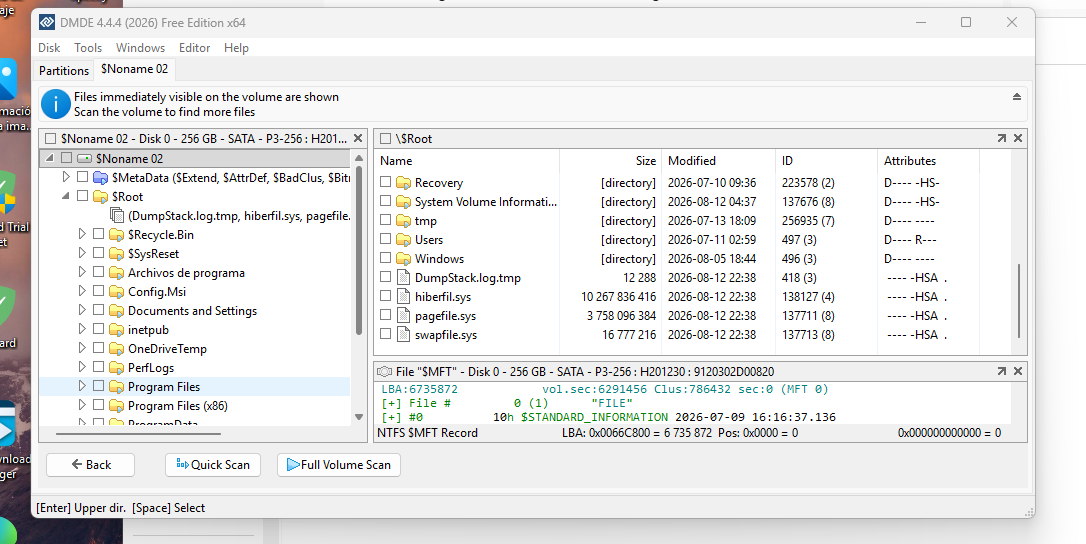Screen dimensions: 1086x544
Task: Tick the Archivos de programa checkbox
Action: click(x=98, y=273)
